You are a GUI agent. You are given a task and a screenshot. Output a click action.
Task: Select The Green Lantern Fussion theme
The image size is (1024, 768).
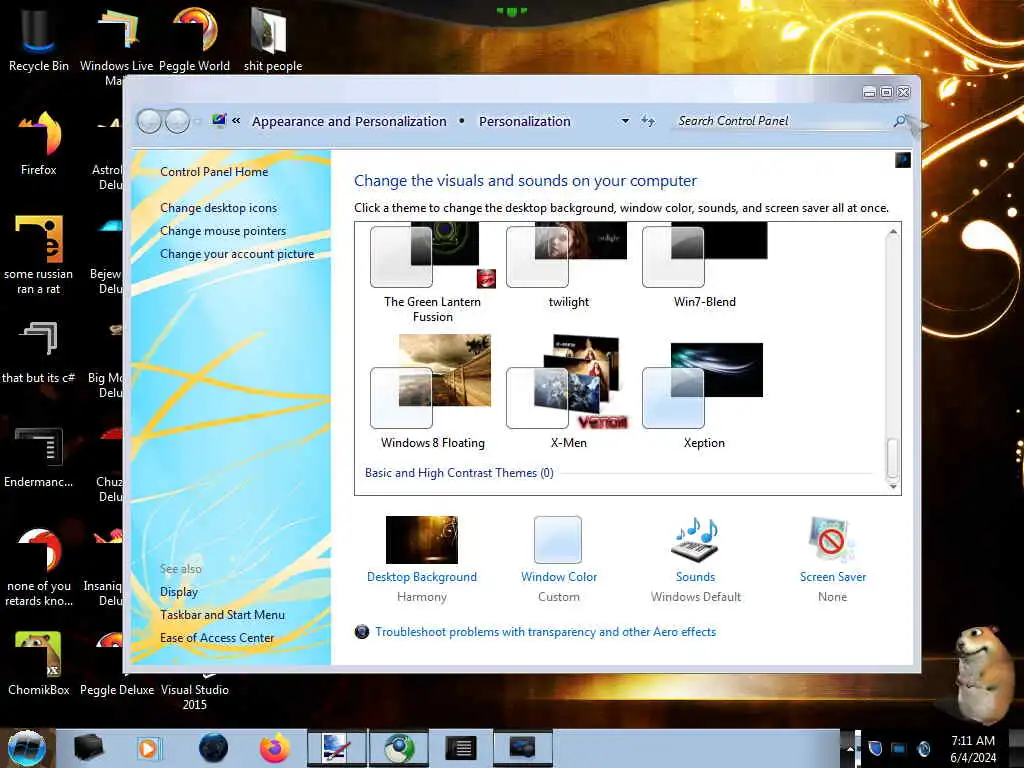point(432,273)
